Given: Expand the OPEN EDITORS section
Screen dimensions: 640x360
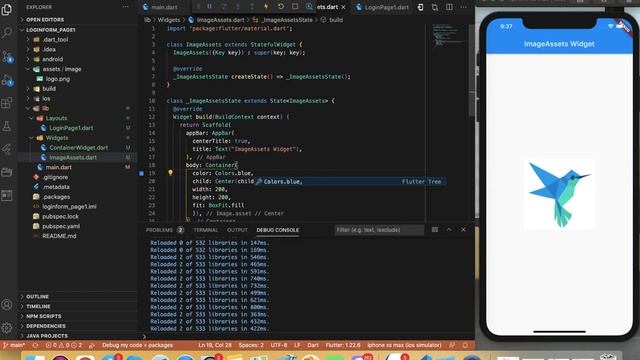Looking at the screenshot, I should tap(45, 20).
